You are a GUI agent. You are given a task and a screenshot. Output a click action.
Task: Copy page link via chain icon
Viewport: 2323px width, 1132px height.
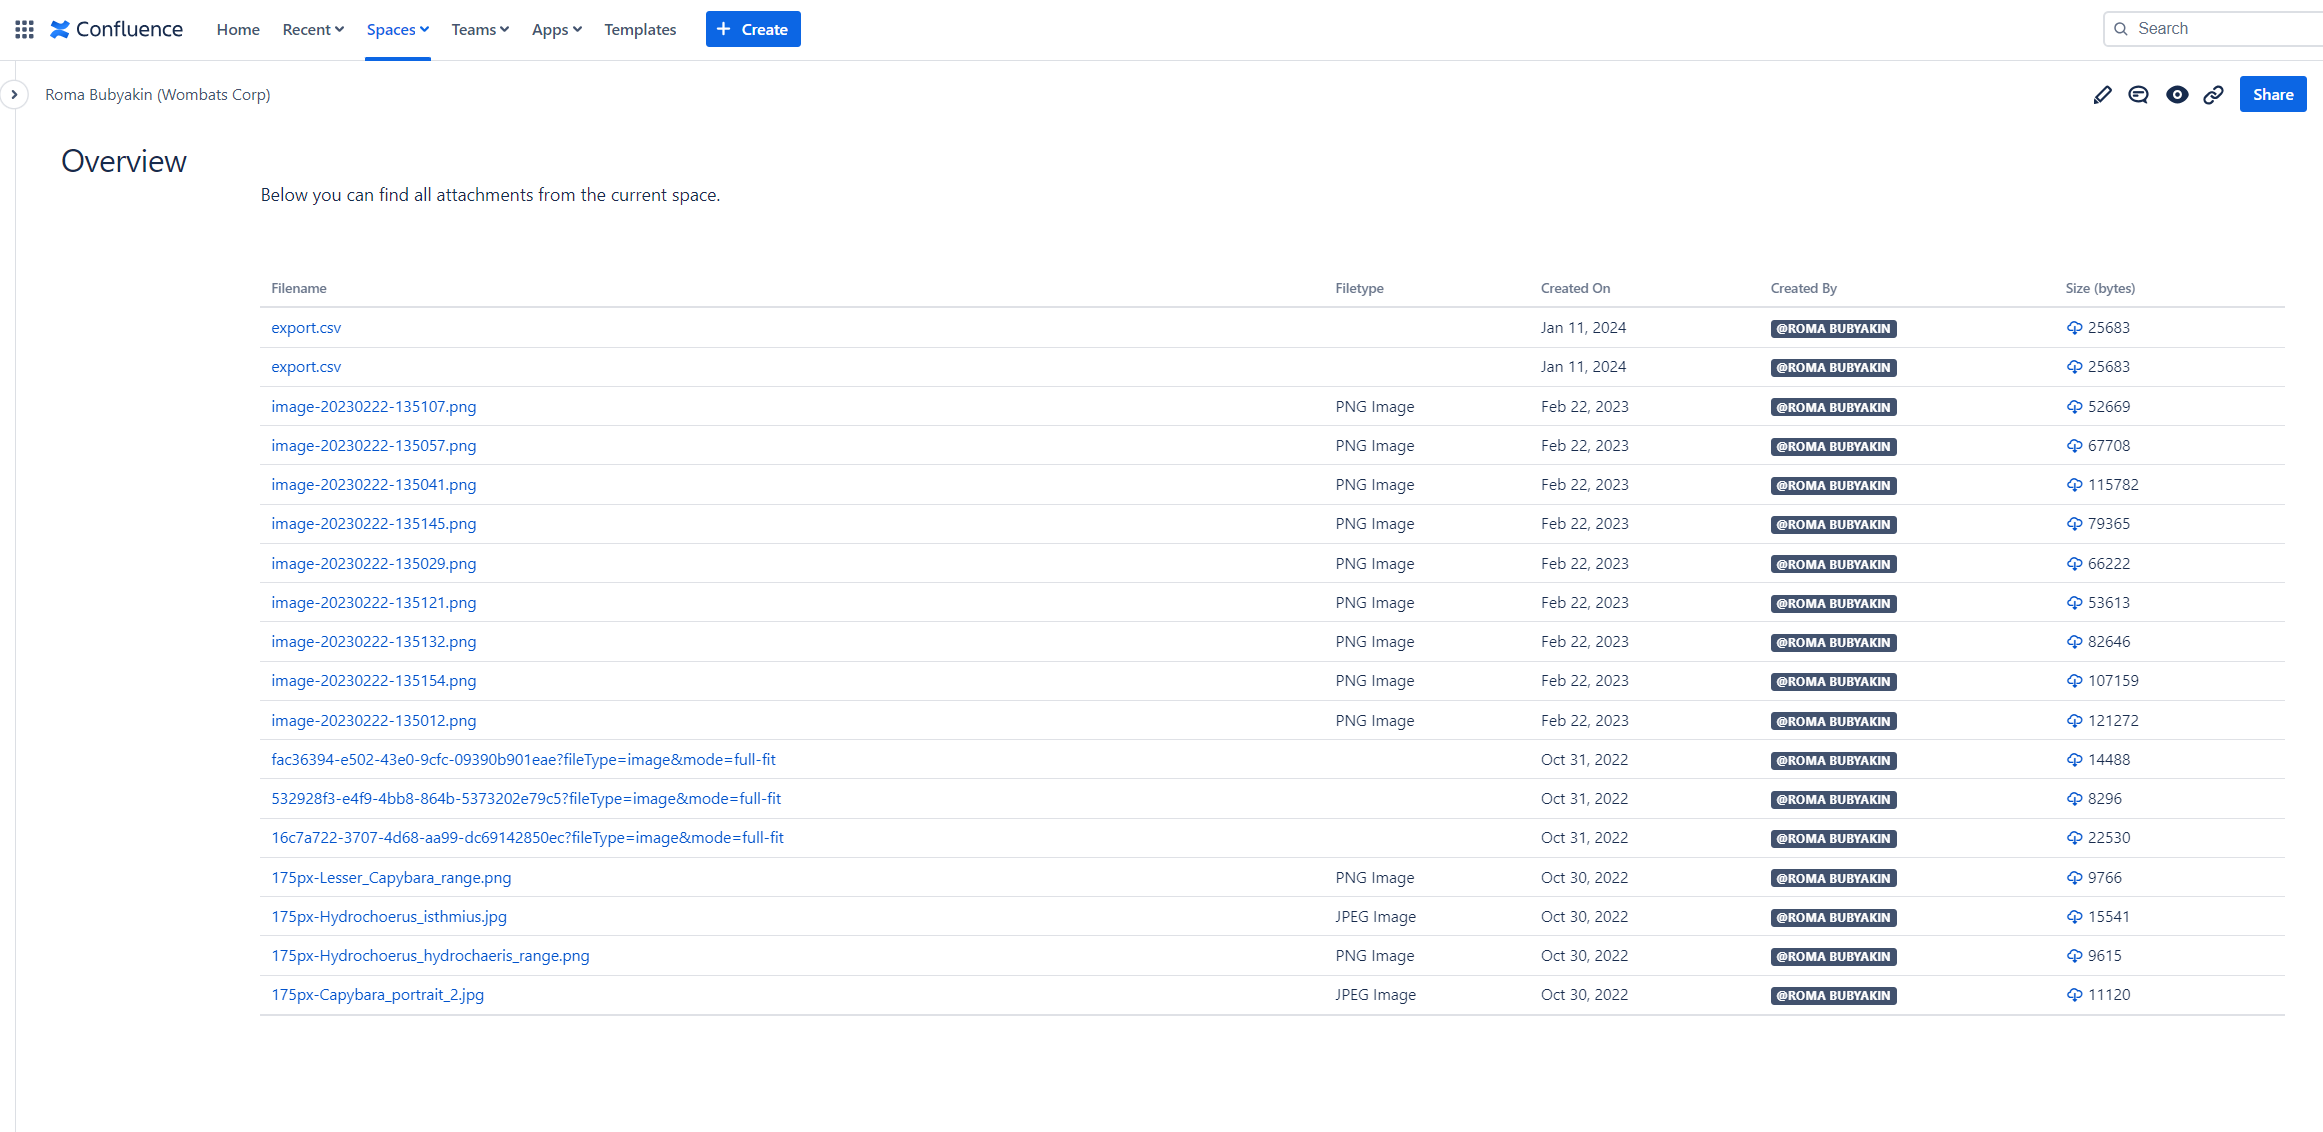click(x=2213, y=95)
